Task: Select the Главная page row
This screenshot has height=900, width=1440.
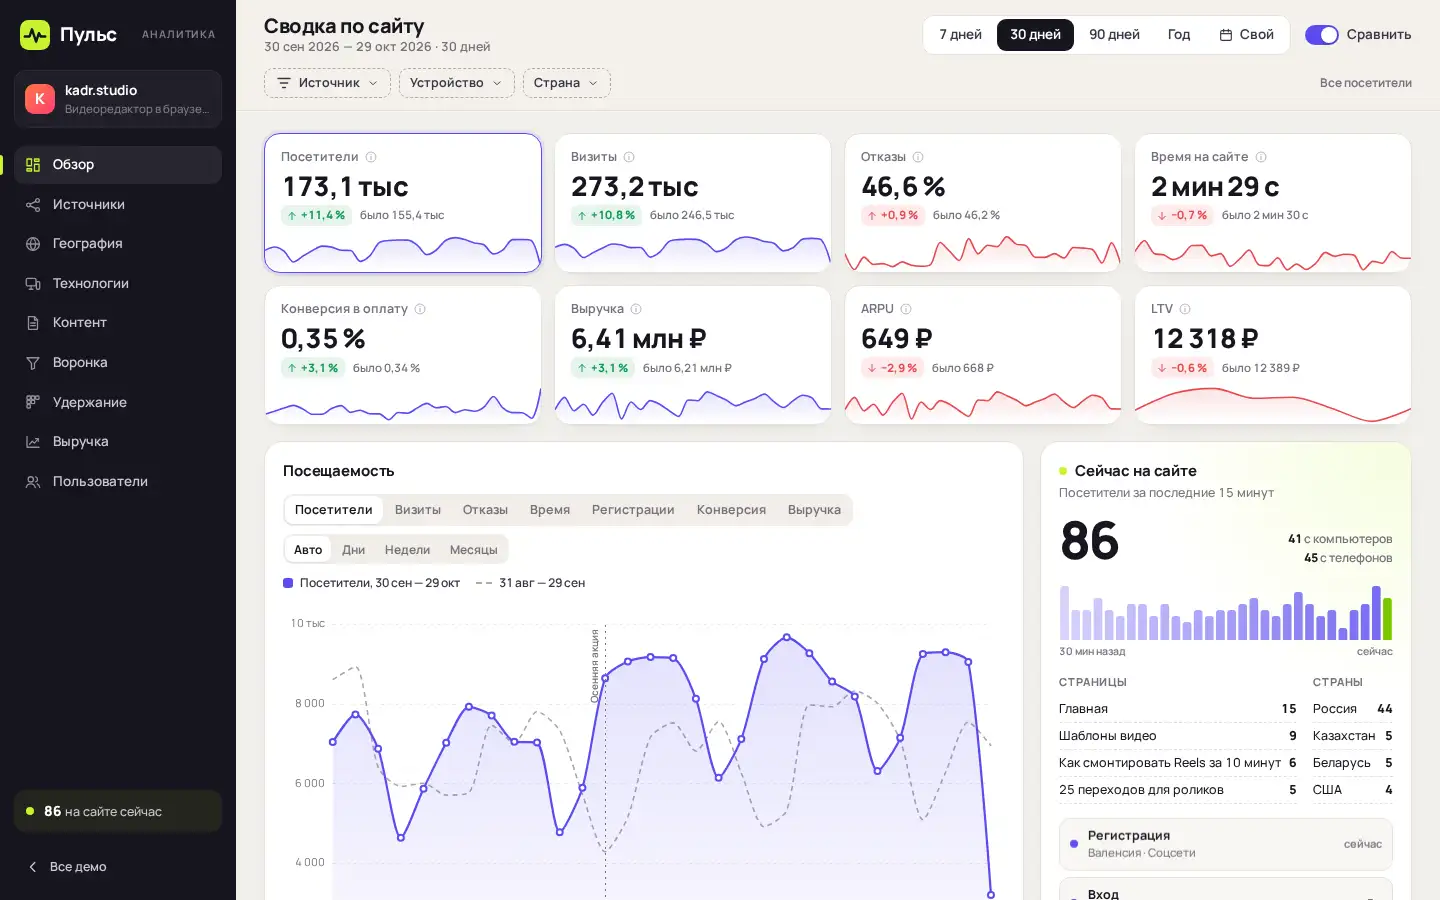Action: (x=1177, y=709)
